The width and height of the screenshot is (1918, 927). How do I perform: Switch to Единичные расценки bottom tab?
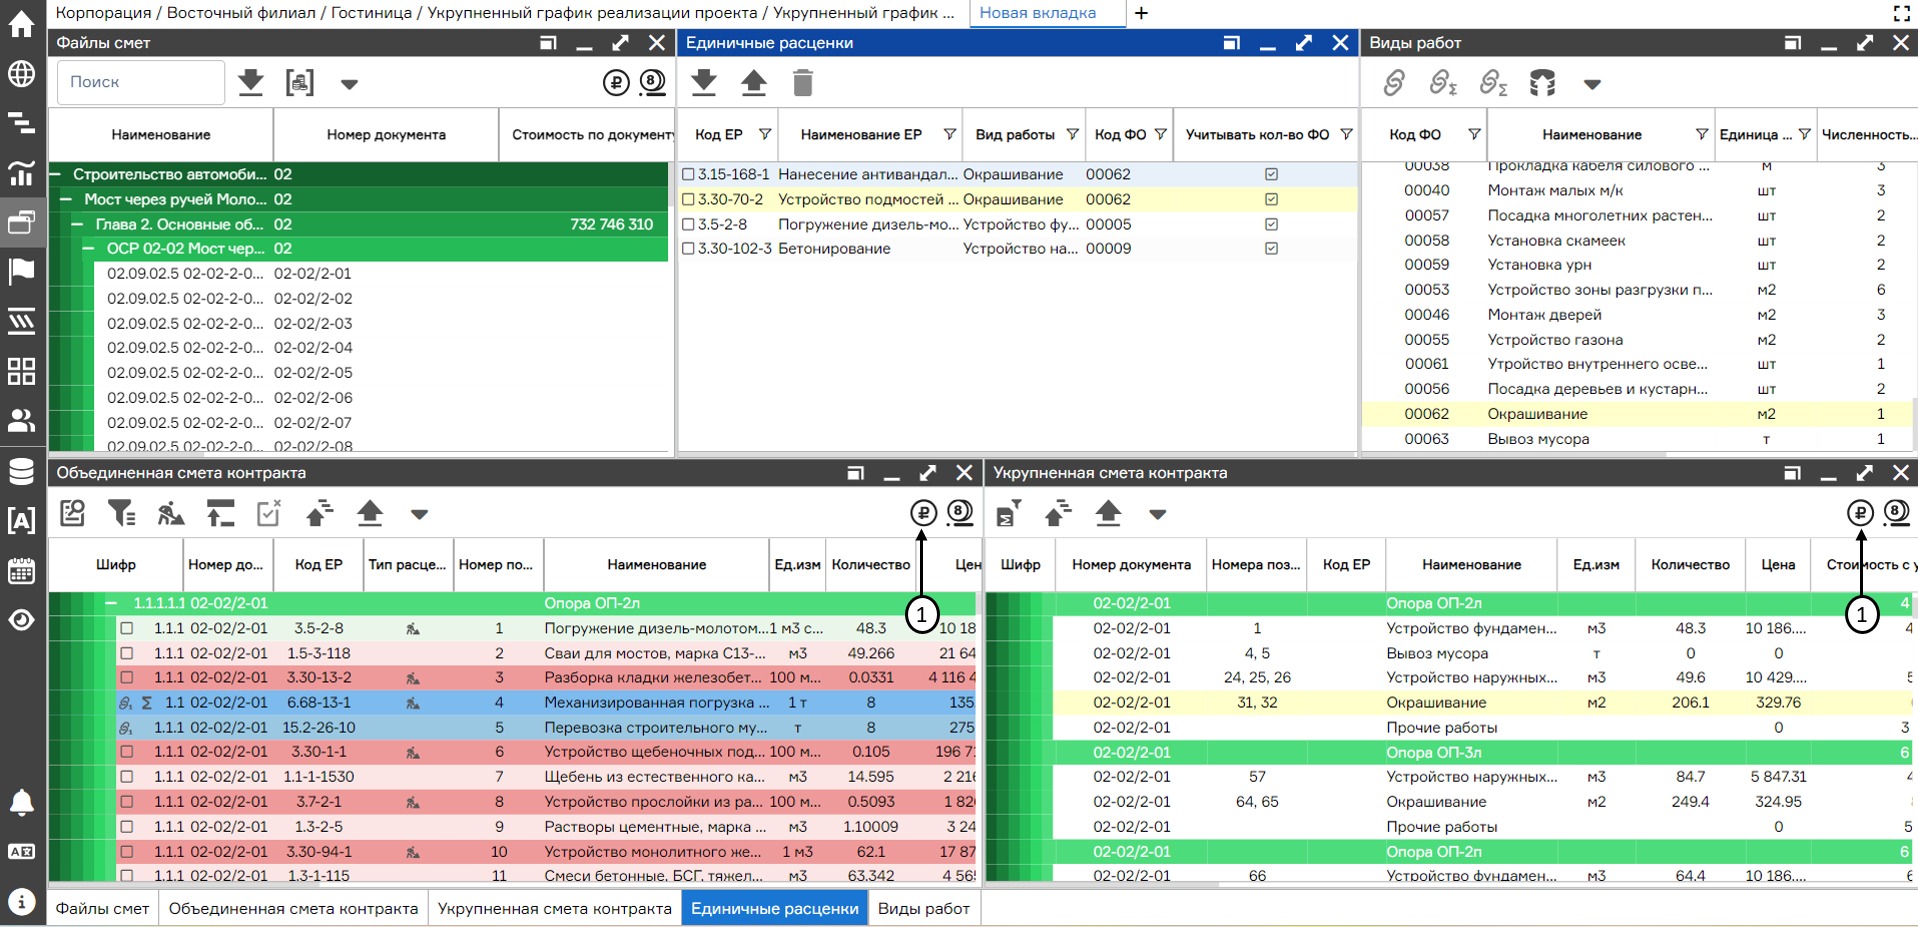[x=775, y=908]
